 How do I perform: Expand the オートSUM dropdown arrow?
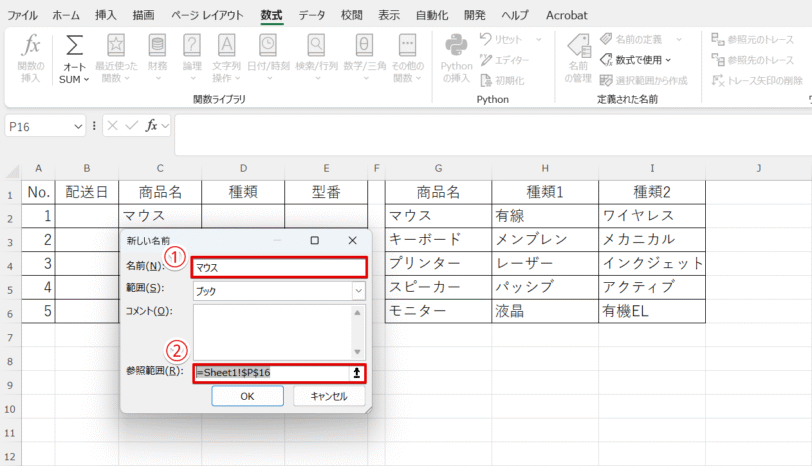click(86, 79)
